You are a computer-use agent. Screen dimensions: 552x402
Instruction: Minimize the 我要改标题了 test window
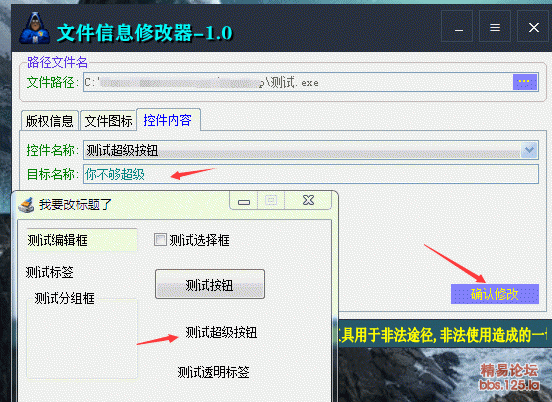tap(244, 201)
